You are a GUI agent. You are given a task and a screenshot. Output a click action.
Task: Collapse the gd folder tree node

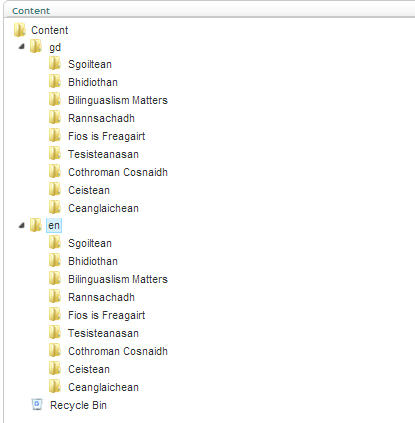22,46
